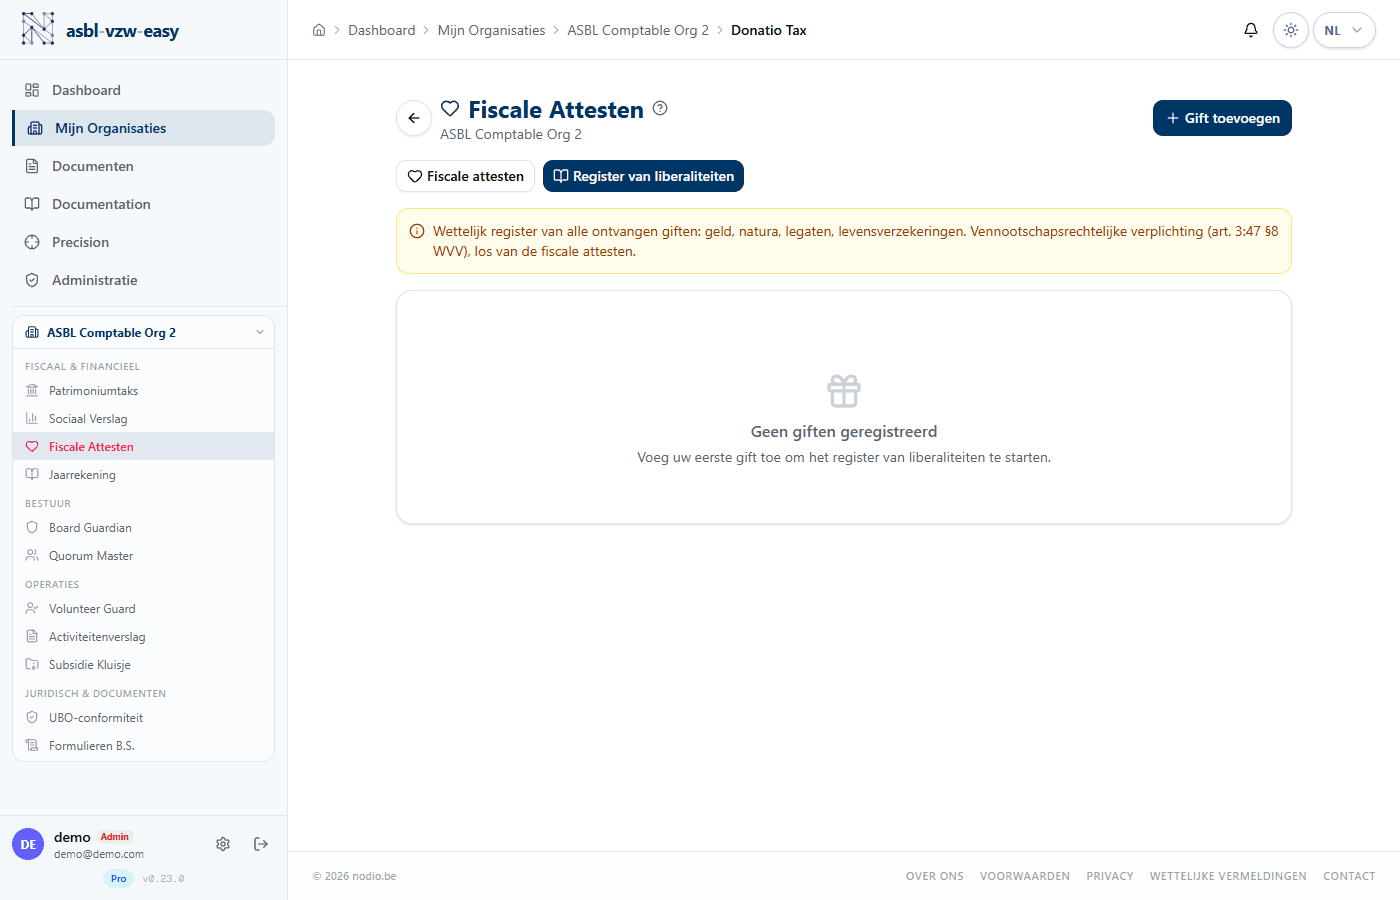Image resolution: width=1400 pixels, height=900 pixels.
Task: Open Over ons footer link
Action: click(935, 876)
